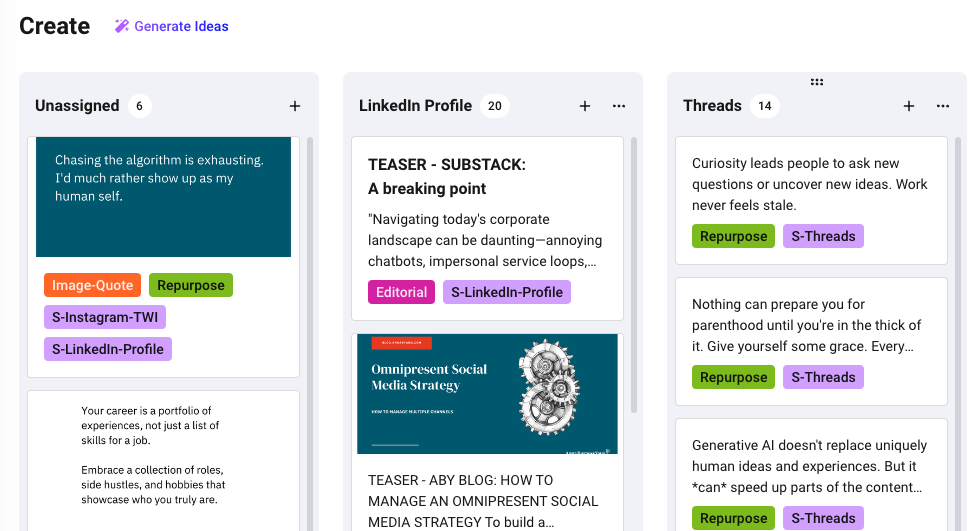
Task: Click the Generate Ideas link
Action: tap(181, 26)
